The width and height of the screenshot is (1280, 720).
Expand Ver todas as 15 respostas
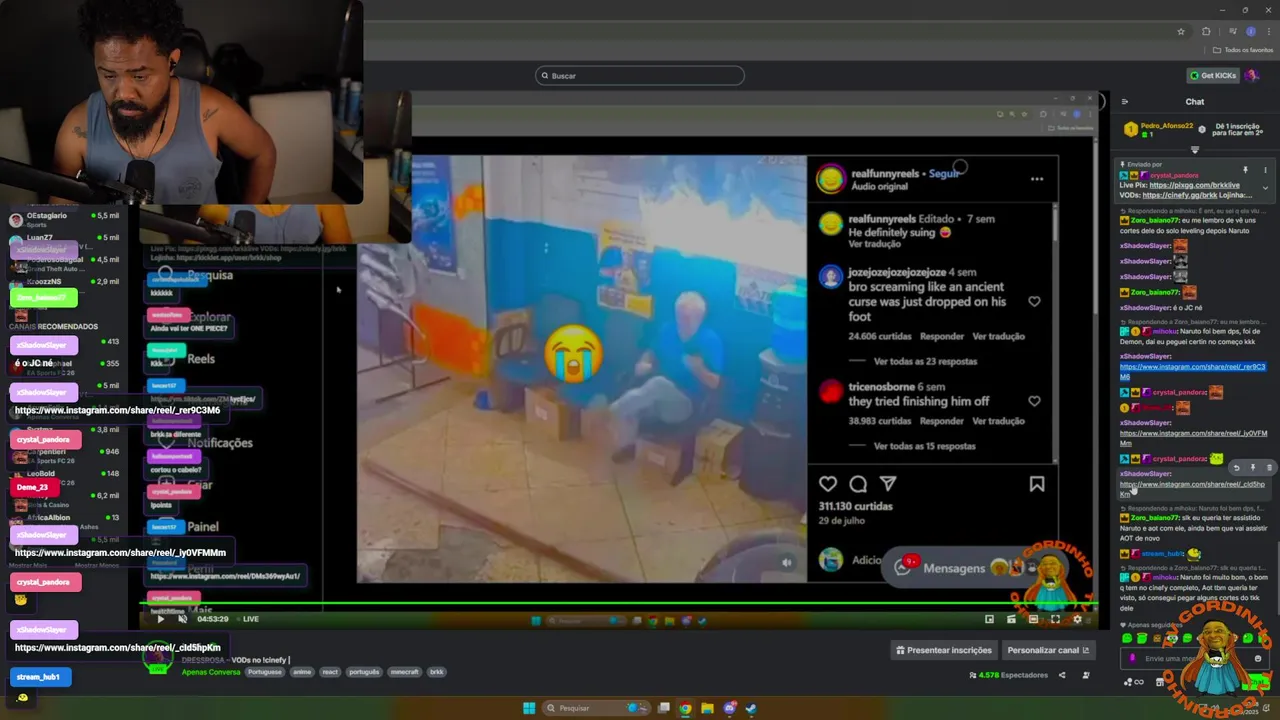point(925,446)
